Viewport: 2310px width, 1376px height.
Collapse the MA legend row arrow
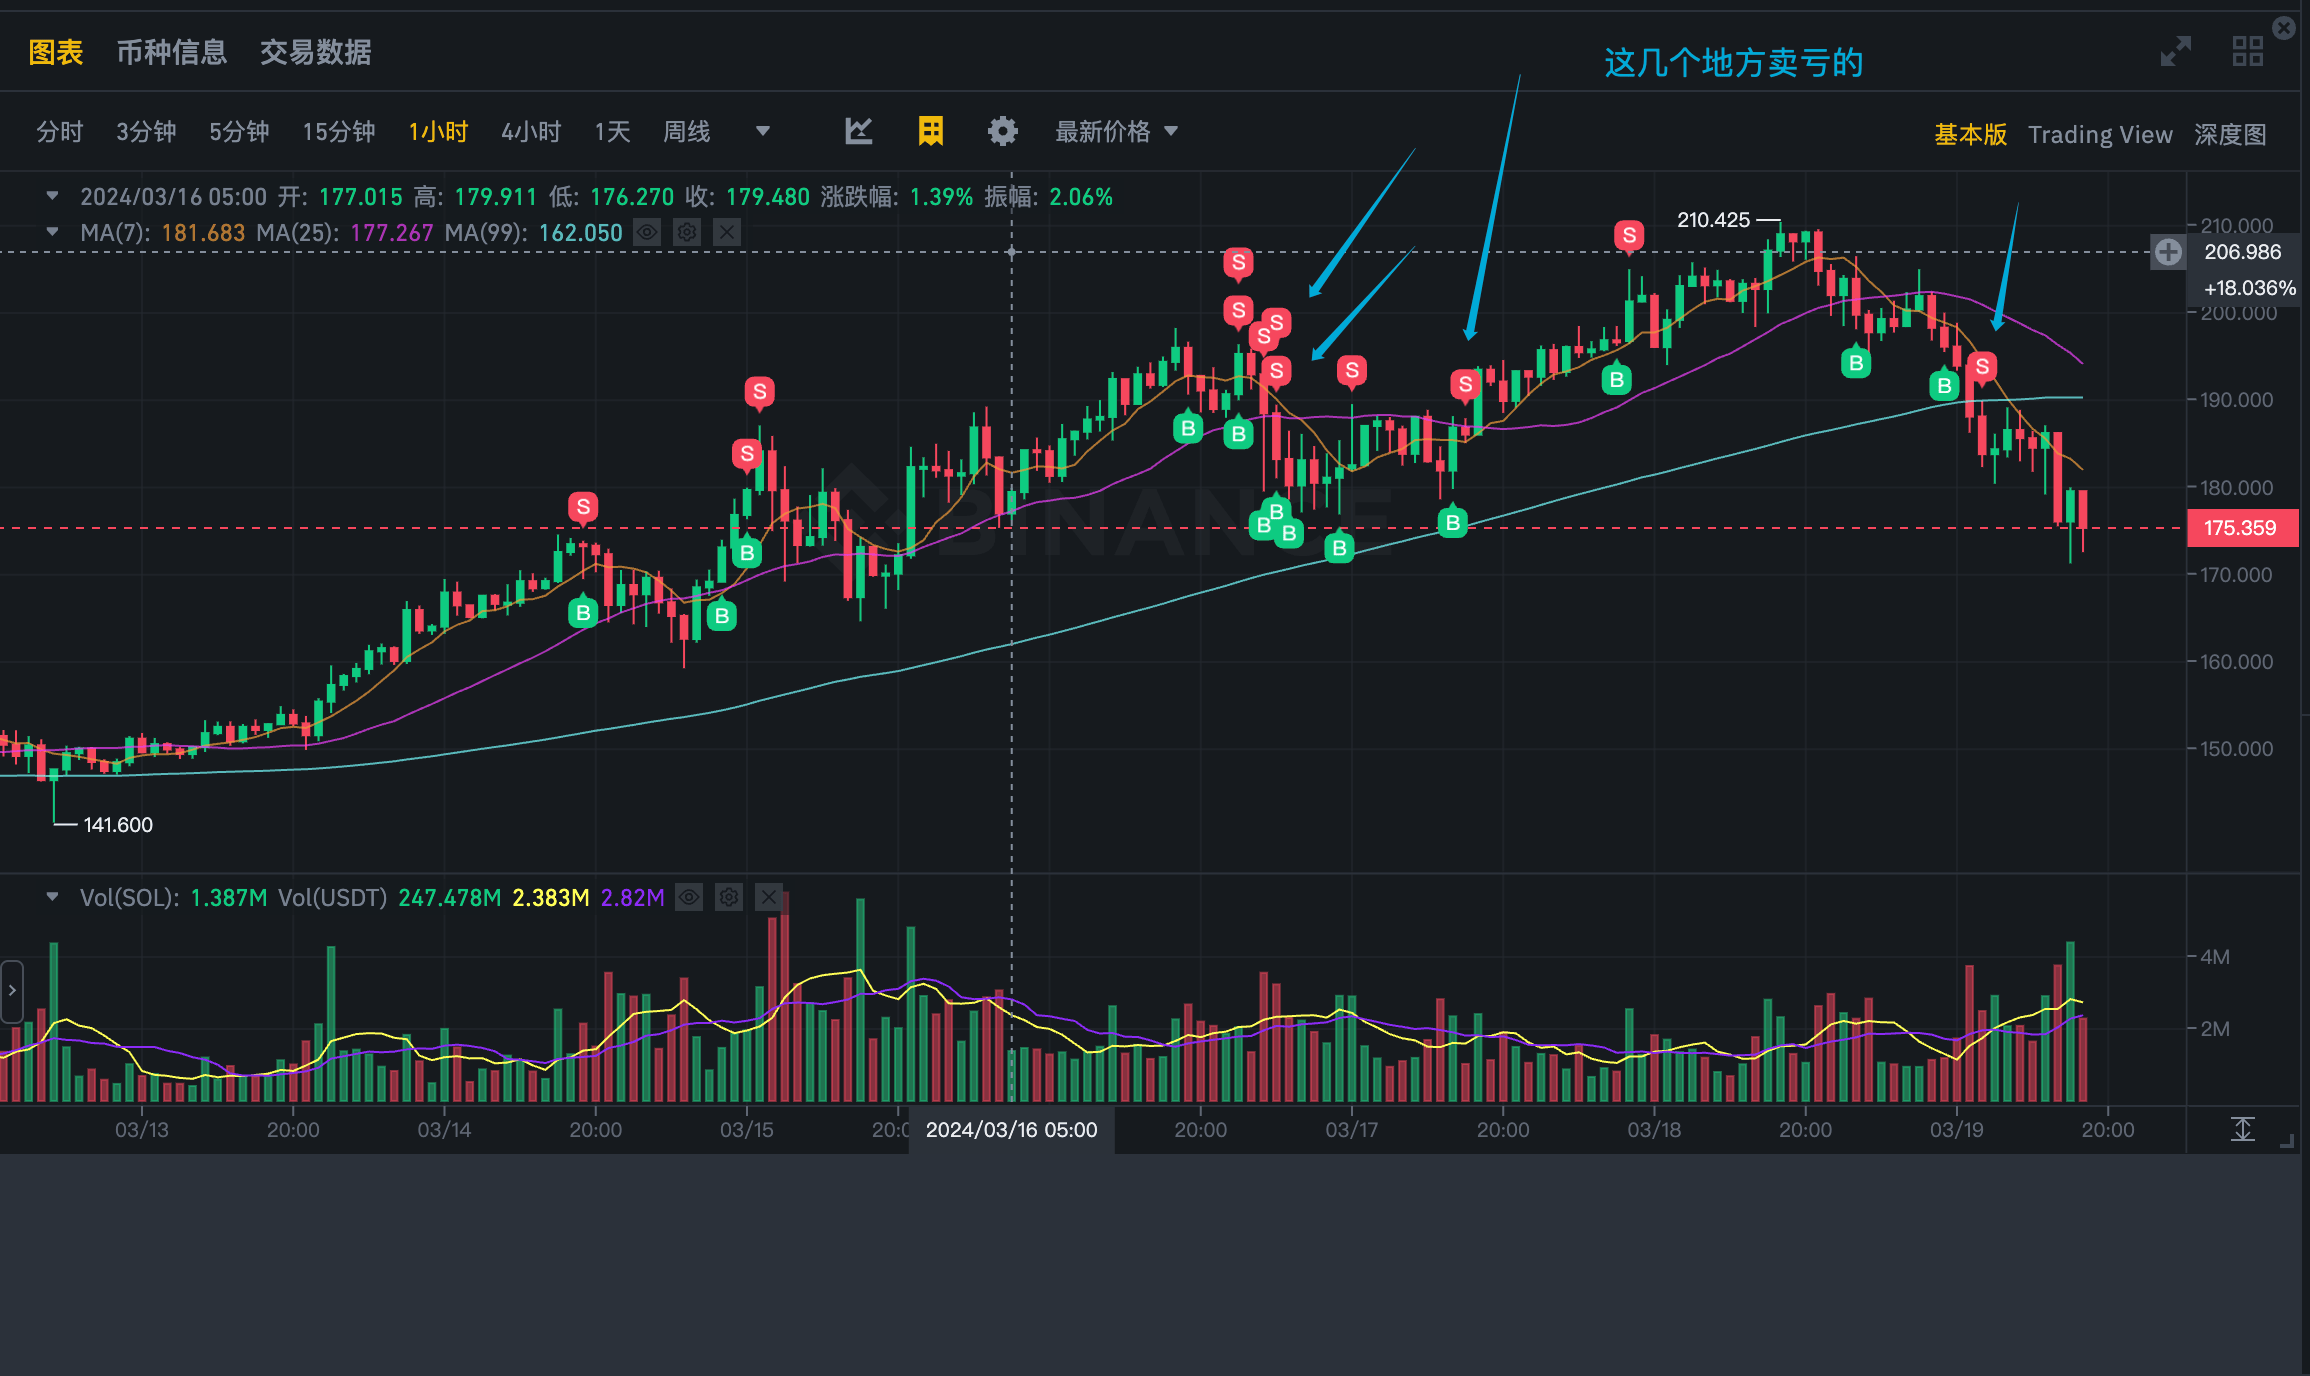[52, 232]
